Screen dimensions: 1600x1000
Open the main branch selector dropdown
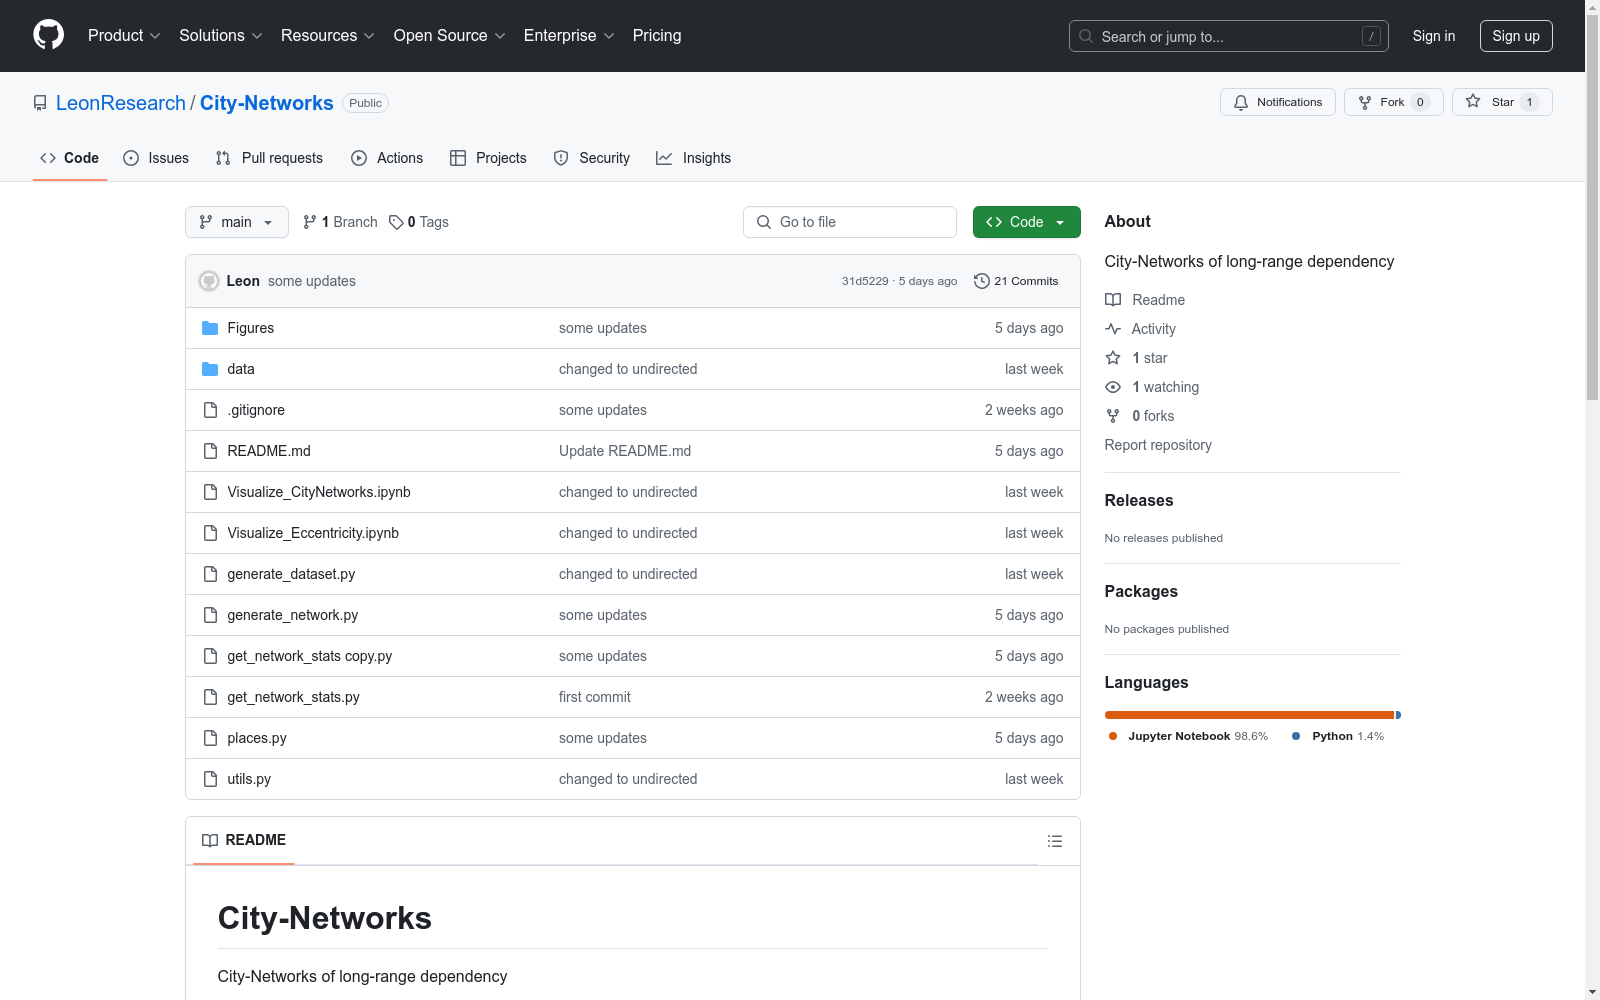(237, 222)
